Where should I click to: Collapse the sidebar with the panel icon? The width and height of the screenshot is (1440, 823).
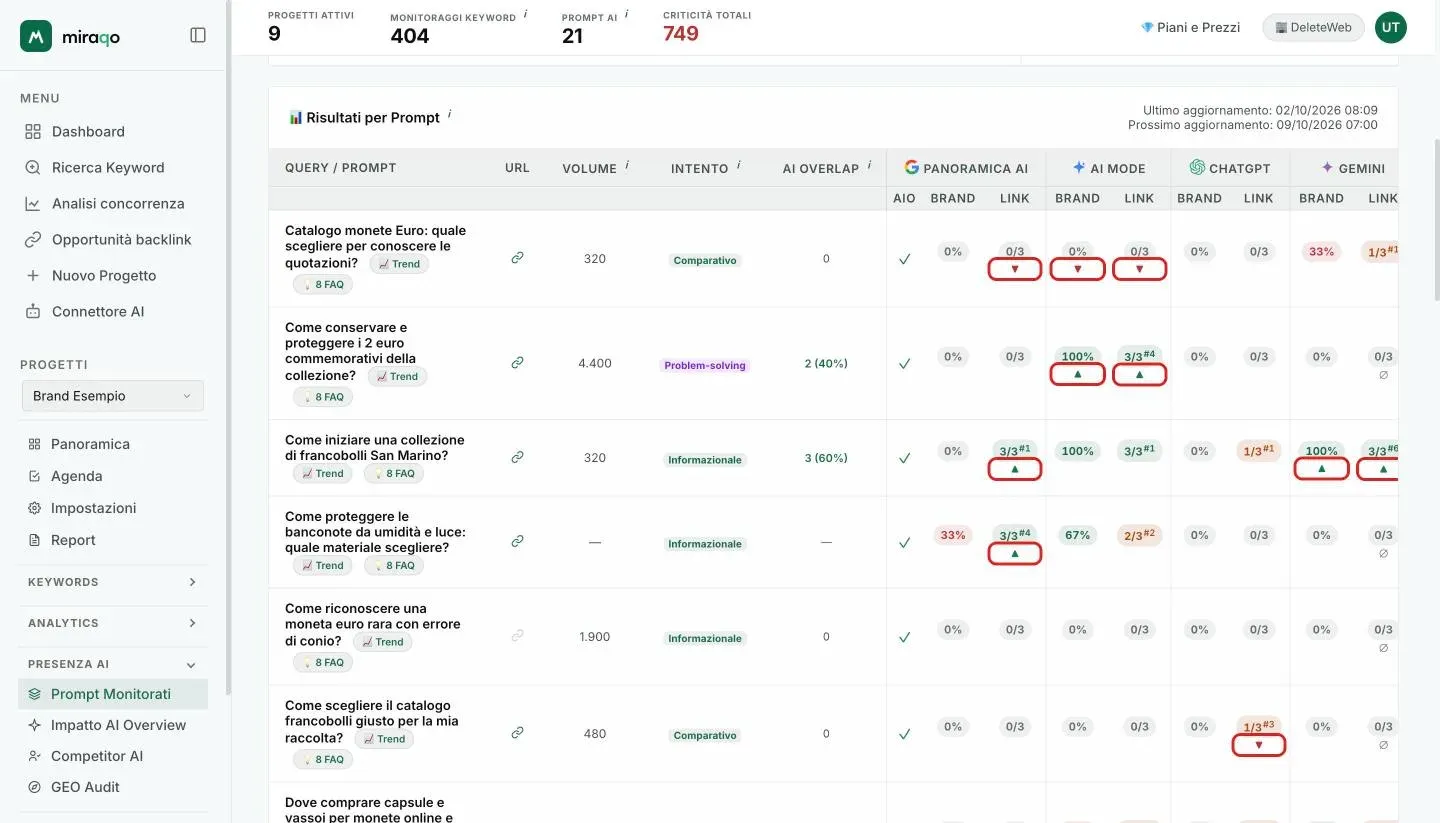pyautogui.click(x=198, y=36)
